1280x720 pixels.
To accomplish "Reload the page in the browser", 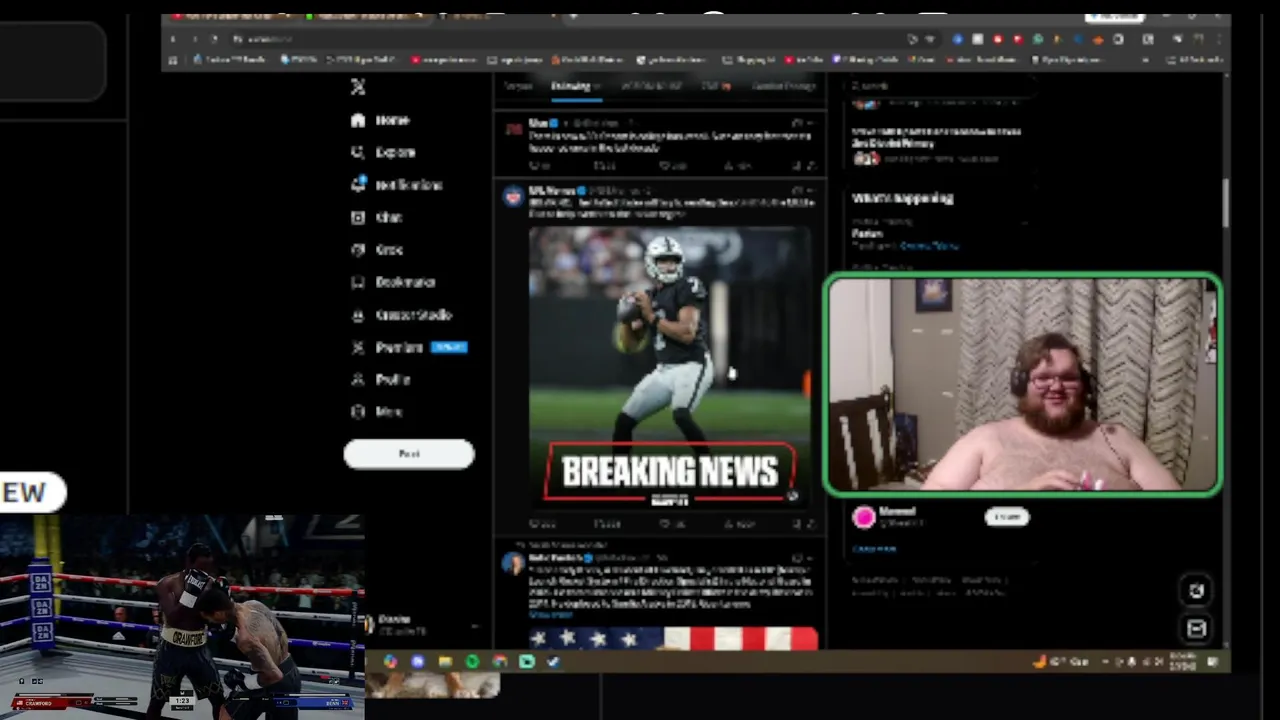I will tap(214, 39).
